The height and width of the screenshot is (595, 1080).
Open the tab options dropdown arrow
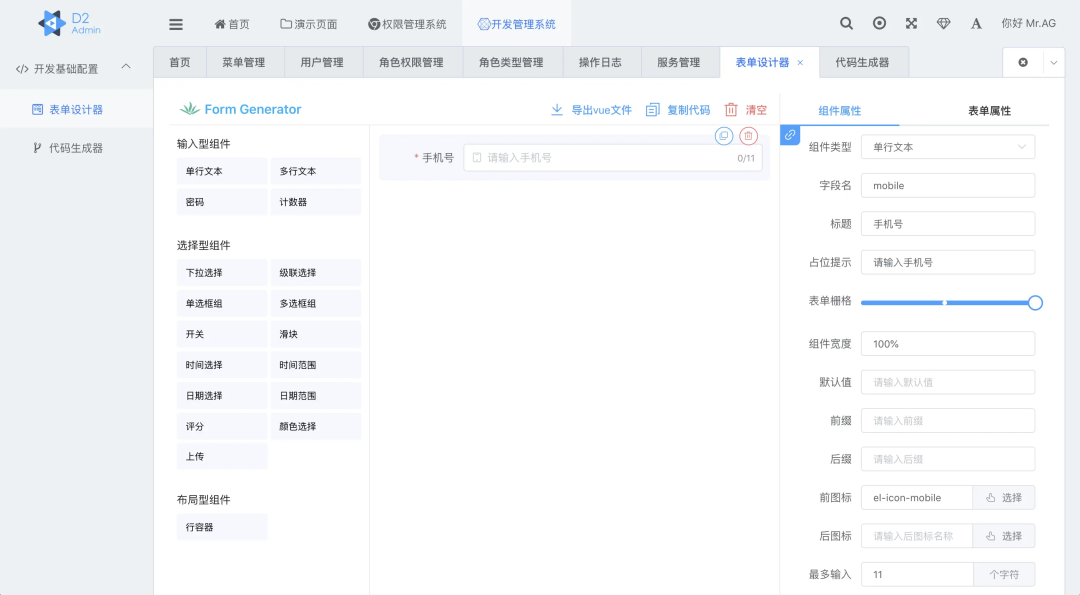coord(1053,62)
